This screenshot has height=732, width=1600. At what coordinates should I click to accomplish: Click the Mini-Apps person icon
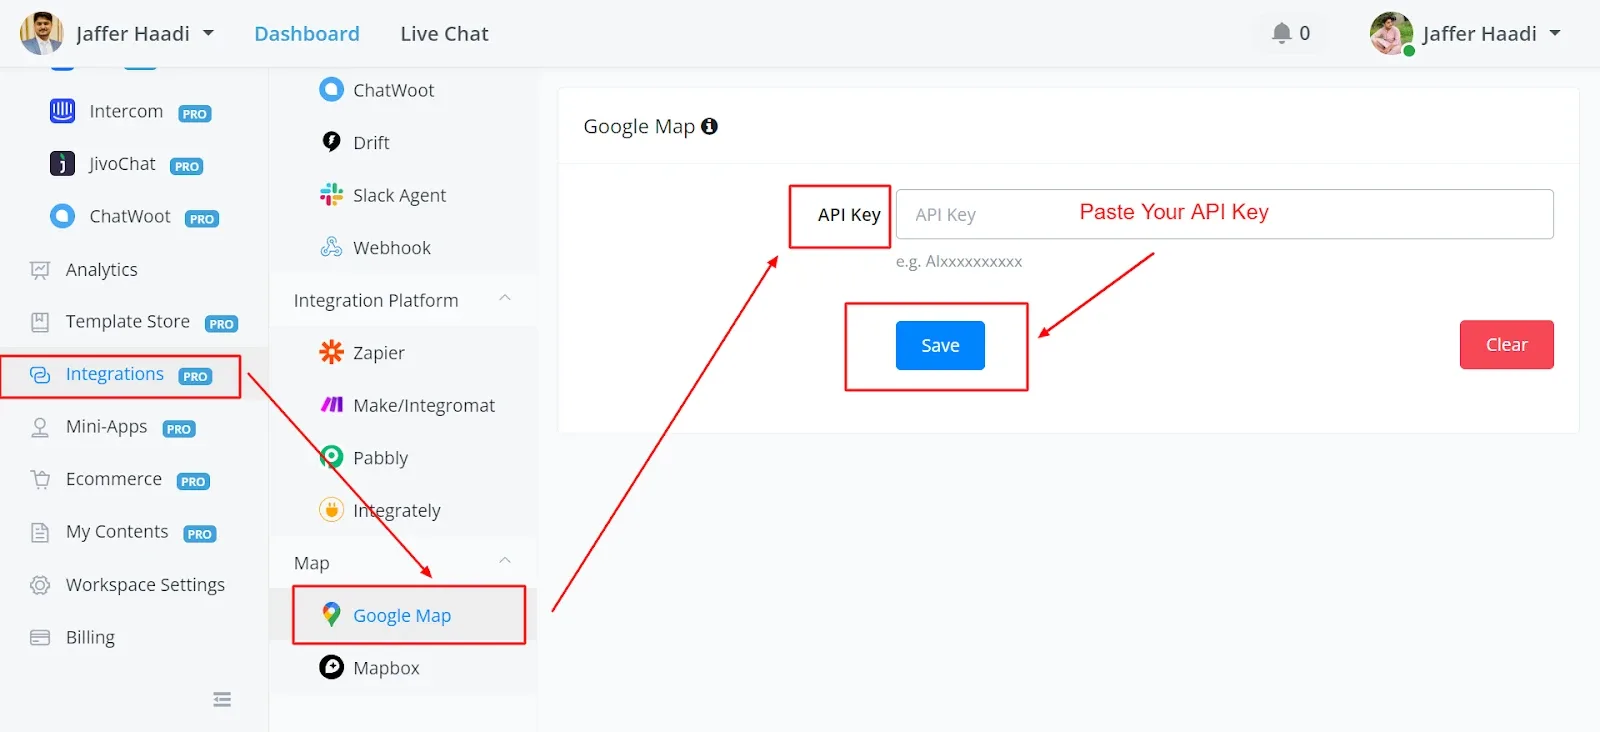pyautogui.click(x=40, y=427)
